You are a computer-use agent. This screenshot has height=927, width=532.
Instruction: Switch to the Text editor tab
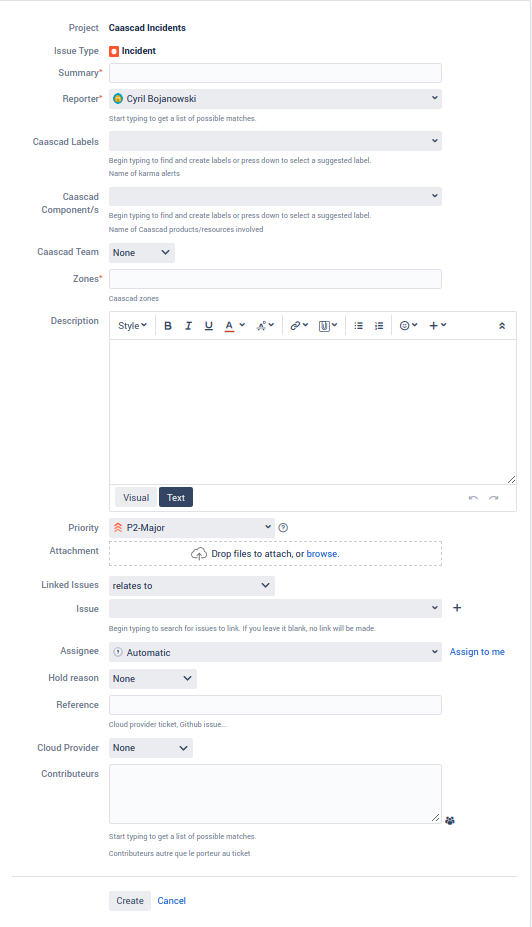coord(176,498)
